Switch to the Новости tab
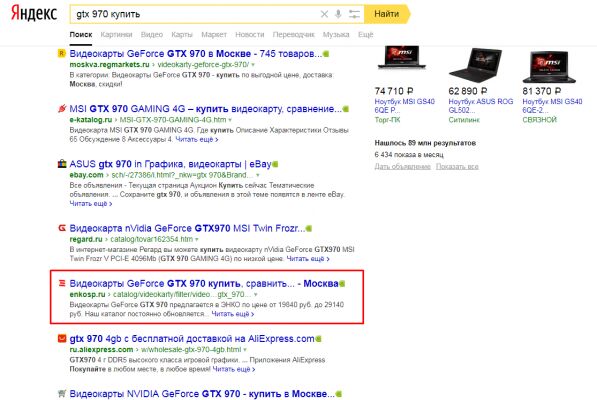The height and width of the screenshot is (400, 597). 250,34
